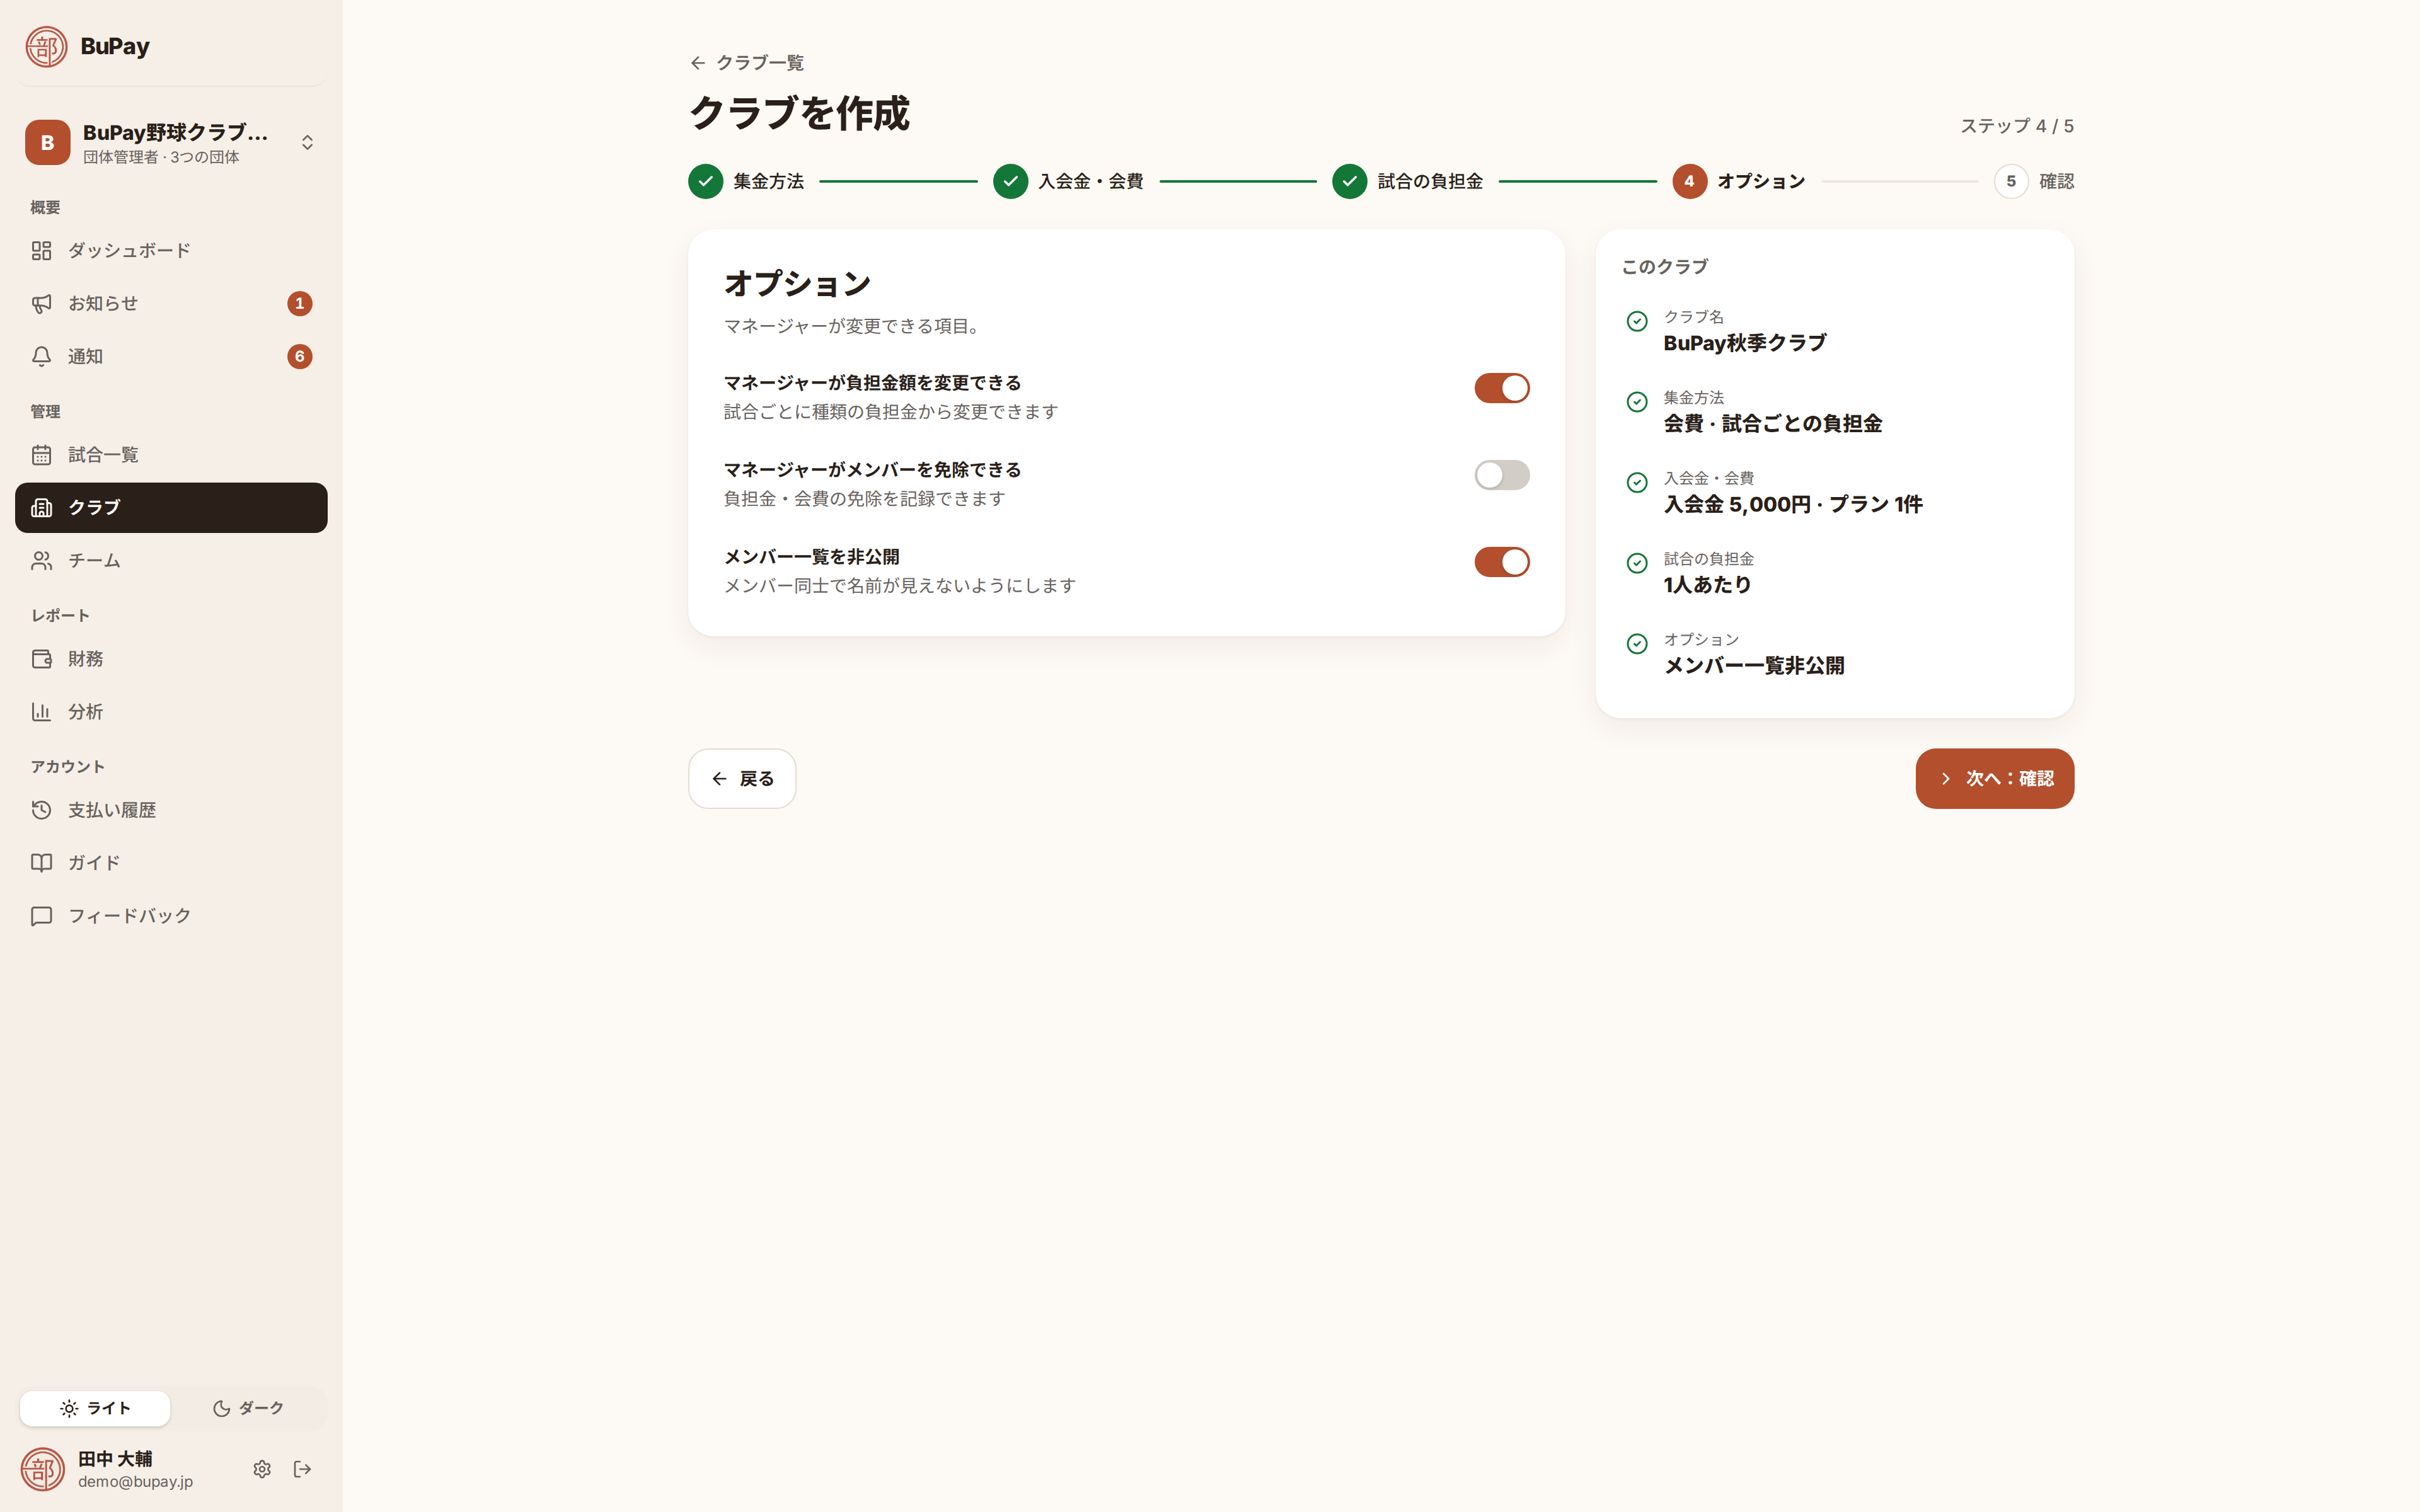Click the BuPay logo icon
This screenshot has height=1512, width=2420.
(x=46, y=46)
